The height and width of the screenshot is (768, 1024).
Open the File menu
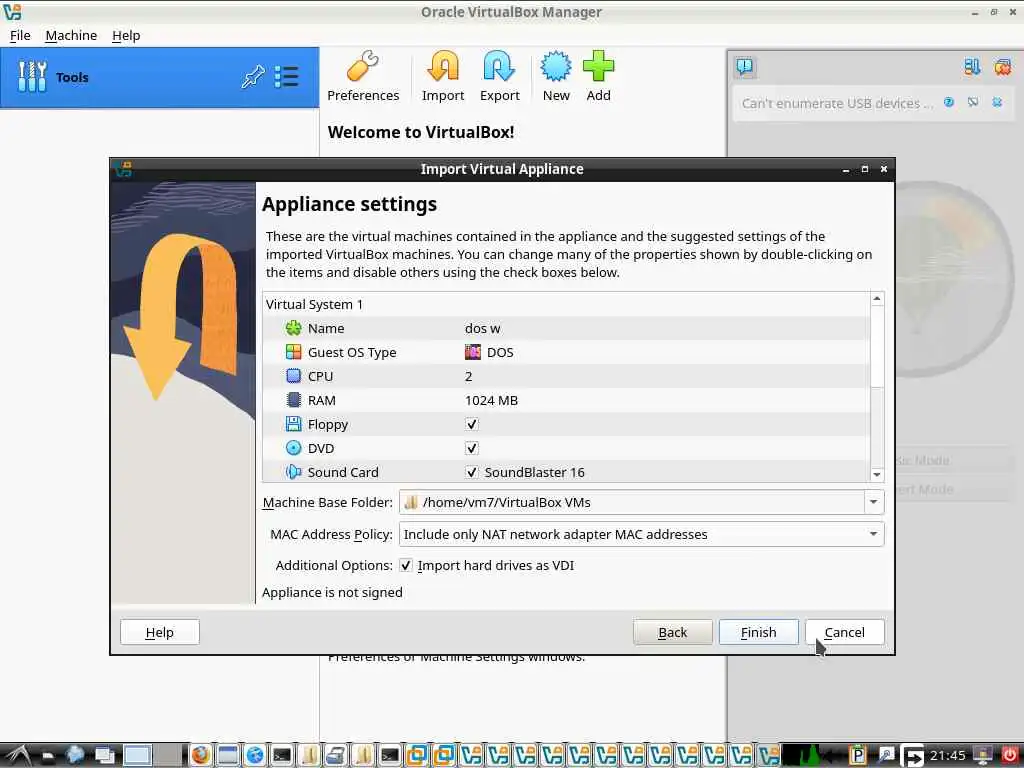(x=20, y=35)
